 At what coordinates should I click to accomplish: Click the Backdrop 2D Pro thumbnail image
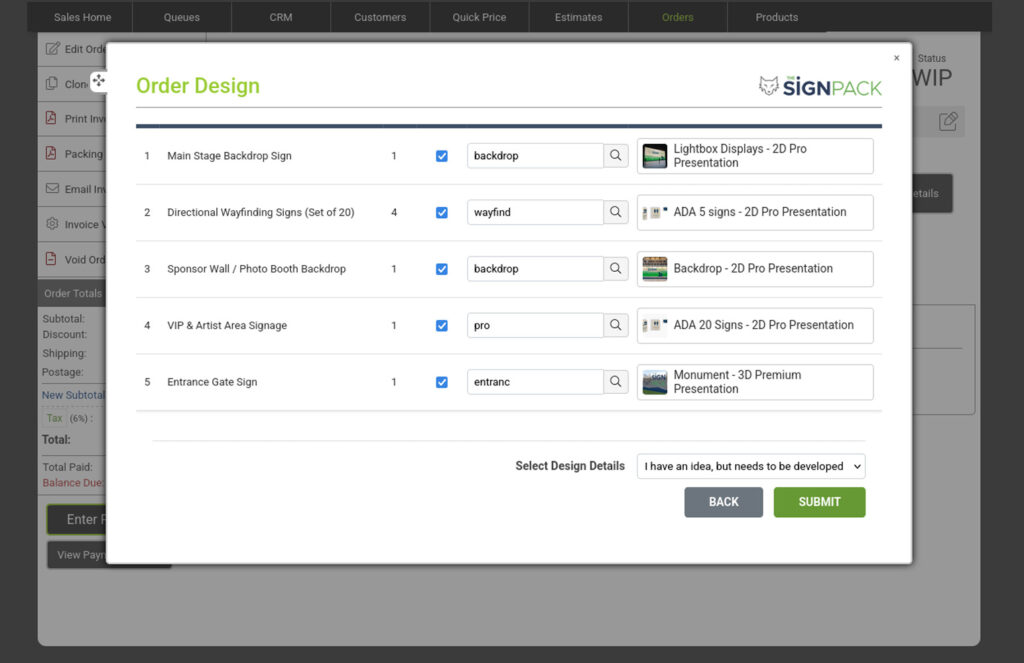[654, 269]
